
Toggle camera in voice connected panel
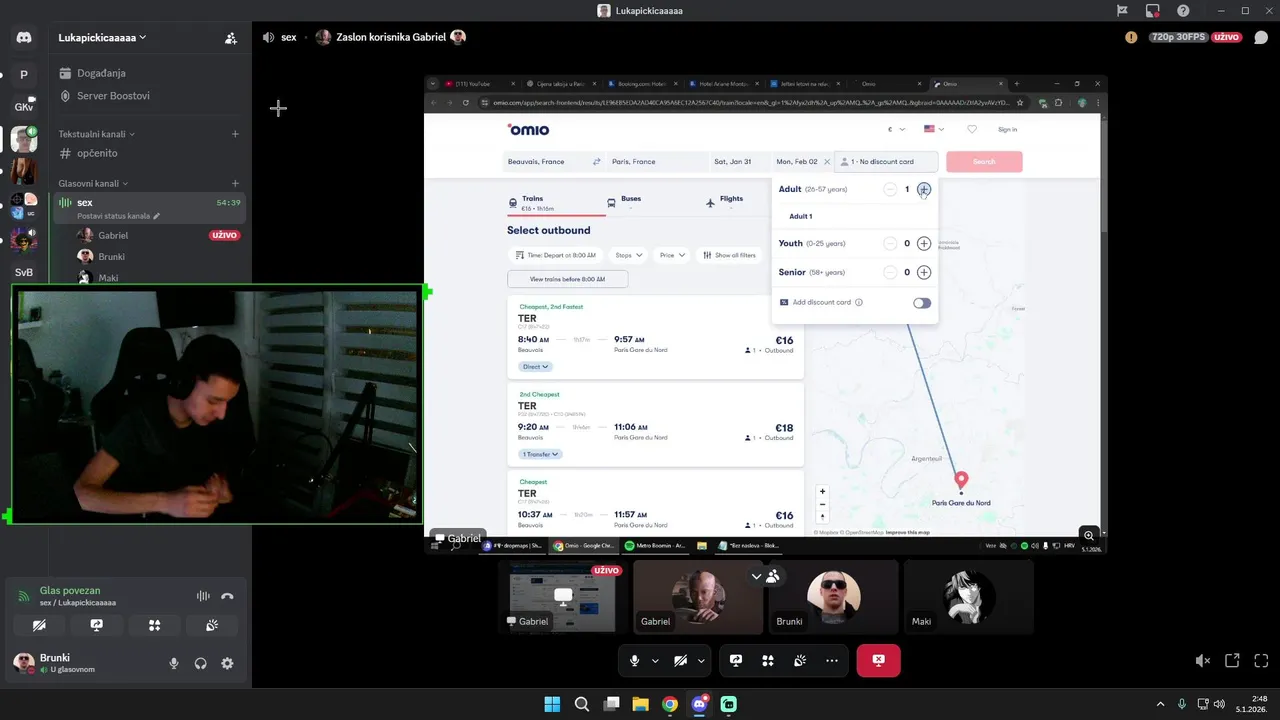(38, 625)
